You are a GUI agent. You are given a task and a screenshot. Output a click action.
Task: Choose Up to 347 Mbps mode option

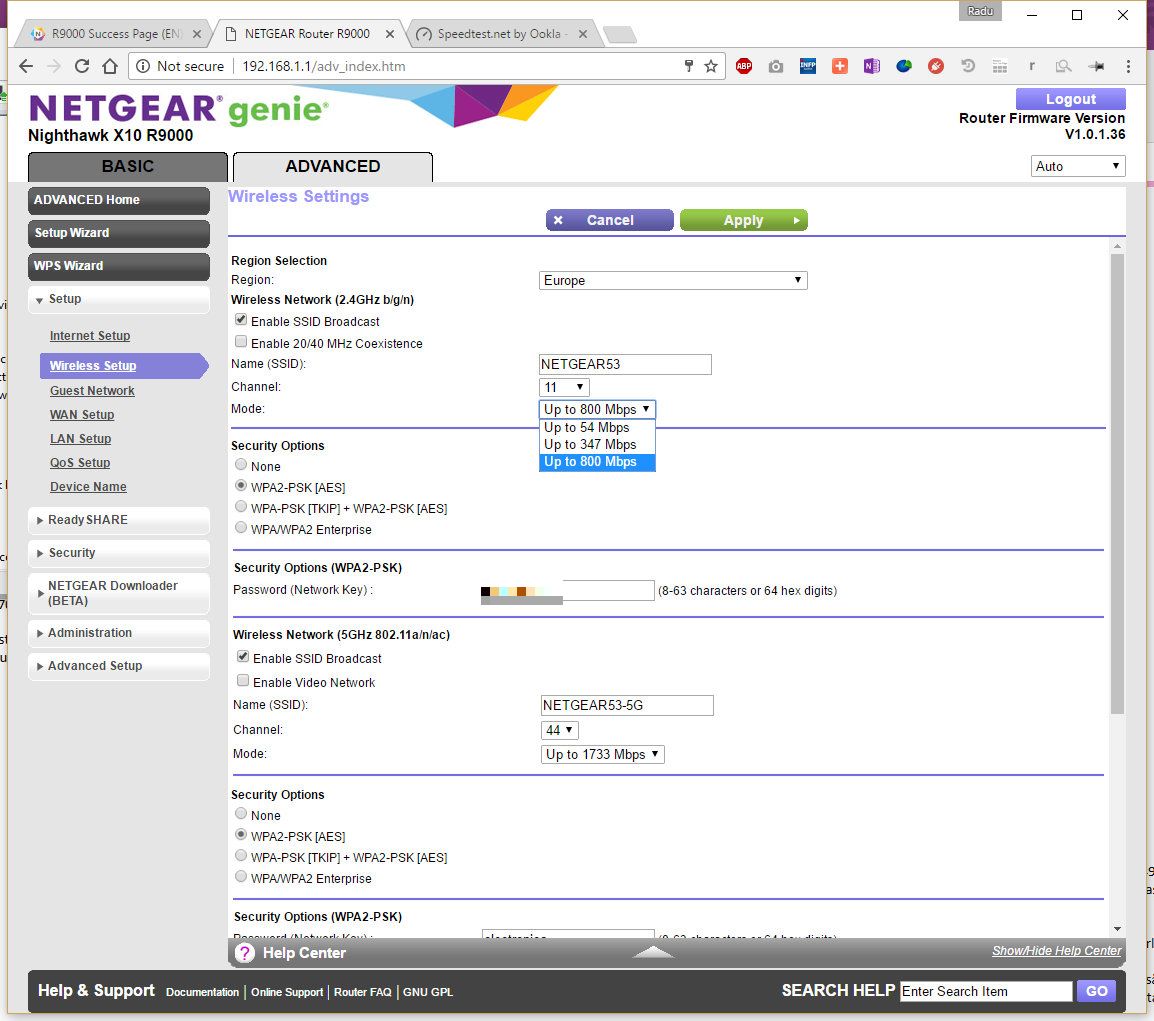click(590, 444)
